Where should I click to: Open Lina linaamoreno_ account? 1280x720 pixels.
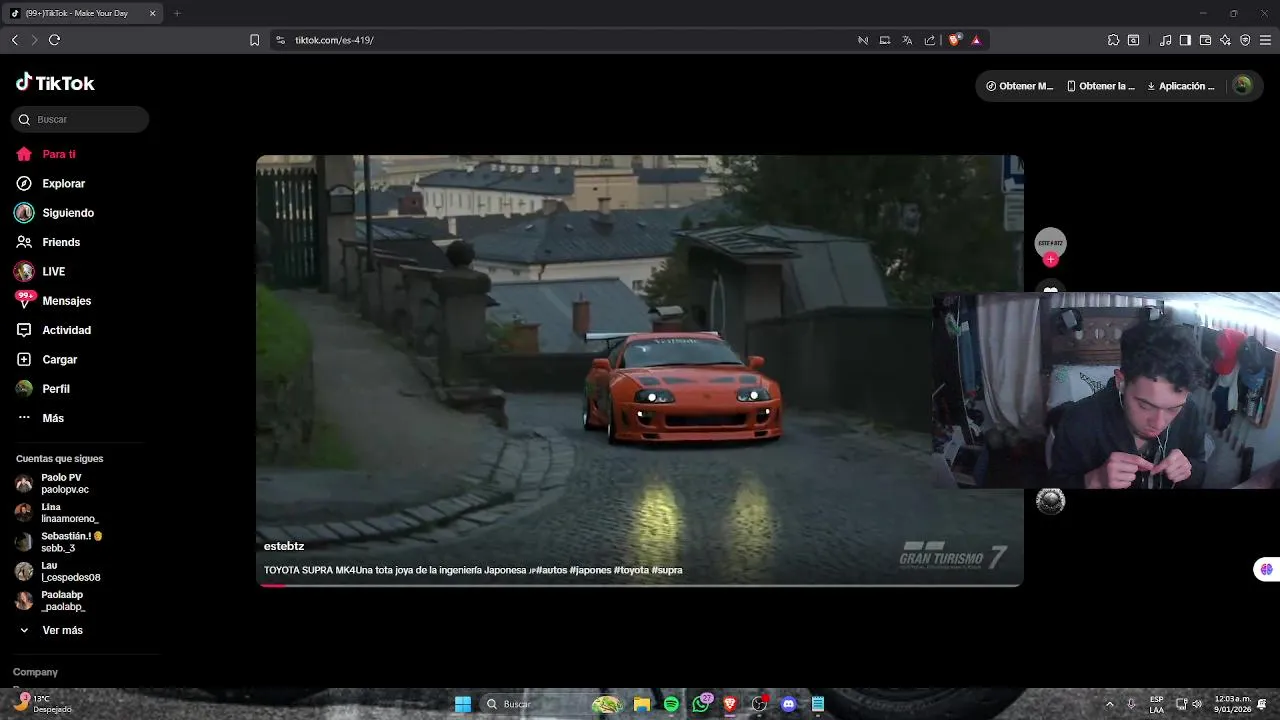[57, 513]
